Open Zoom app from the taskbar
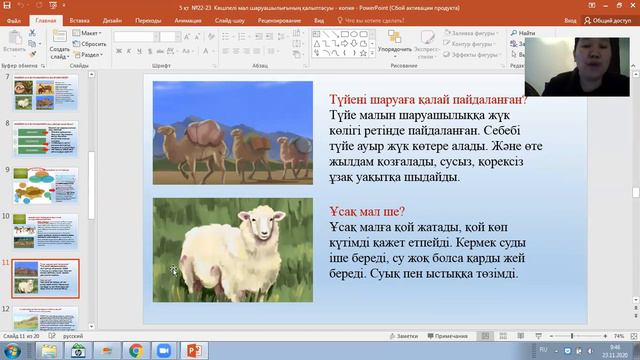640x360 pixels. (x=164, y=351)
